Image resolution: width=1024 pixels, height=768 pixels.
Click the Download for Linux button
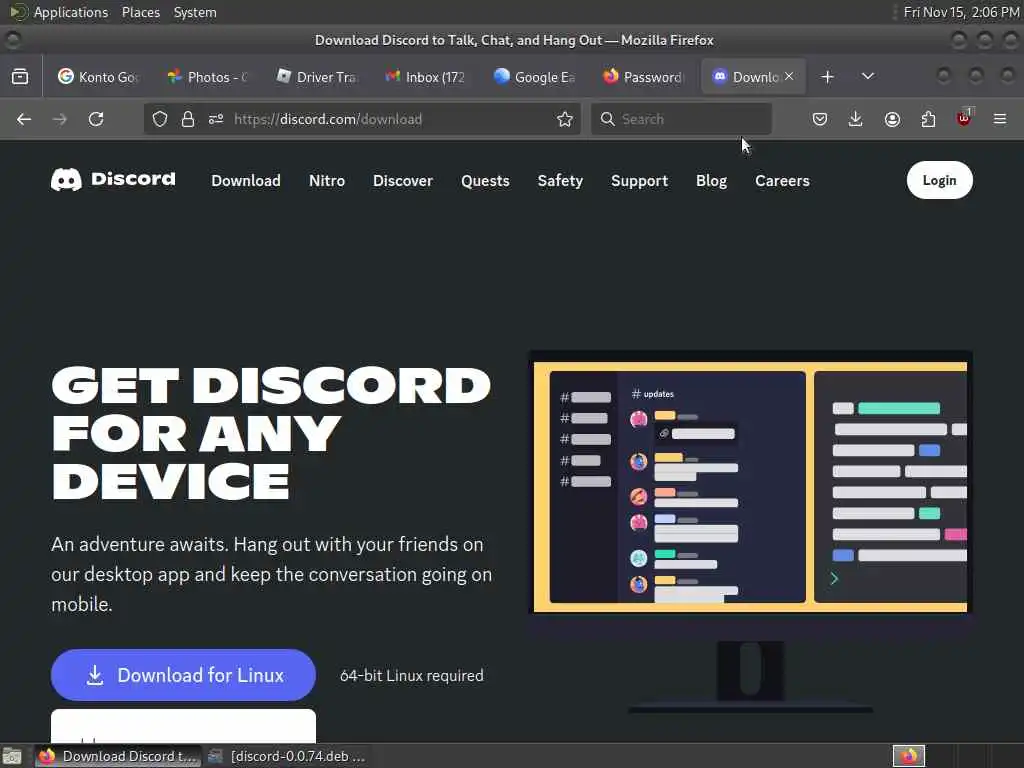184,675
